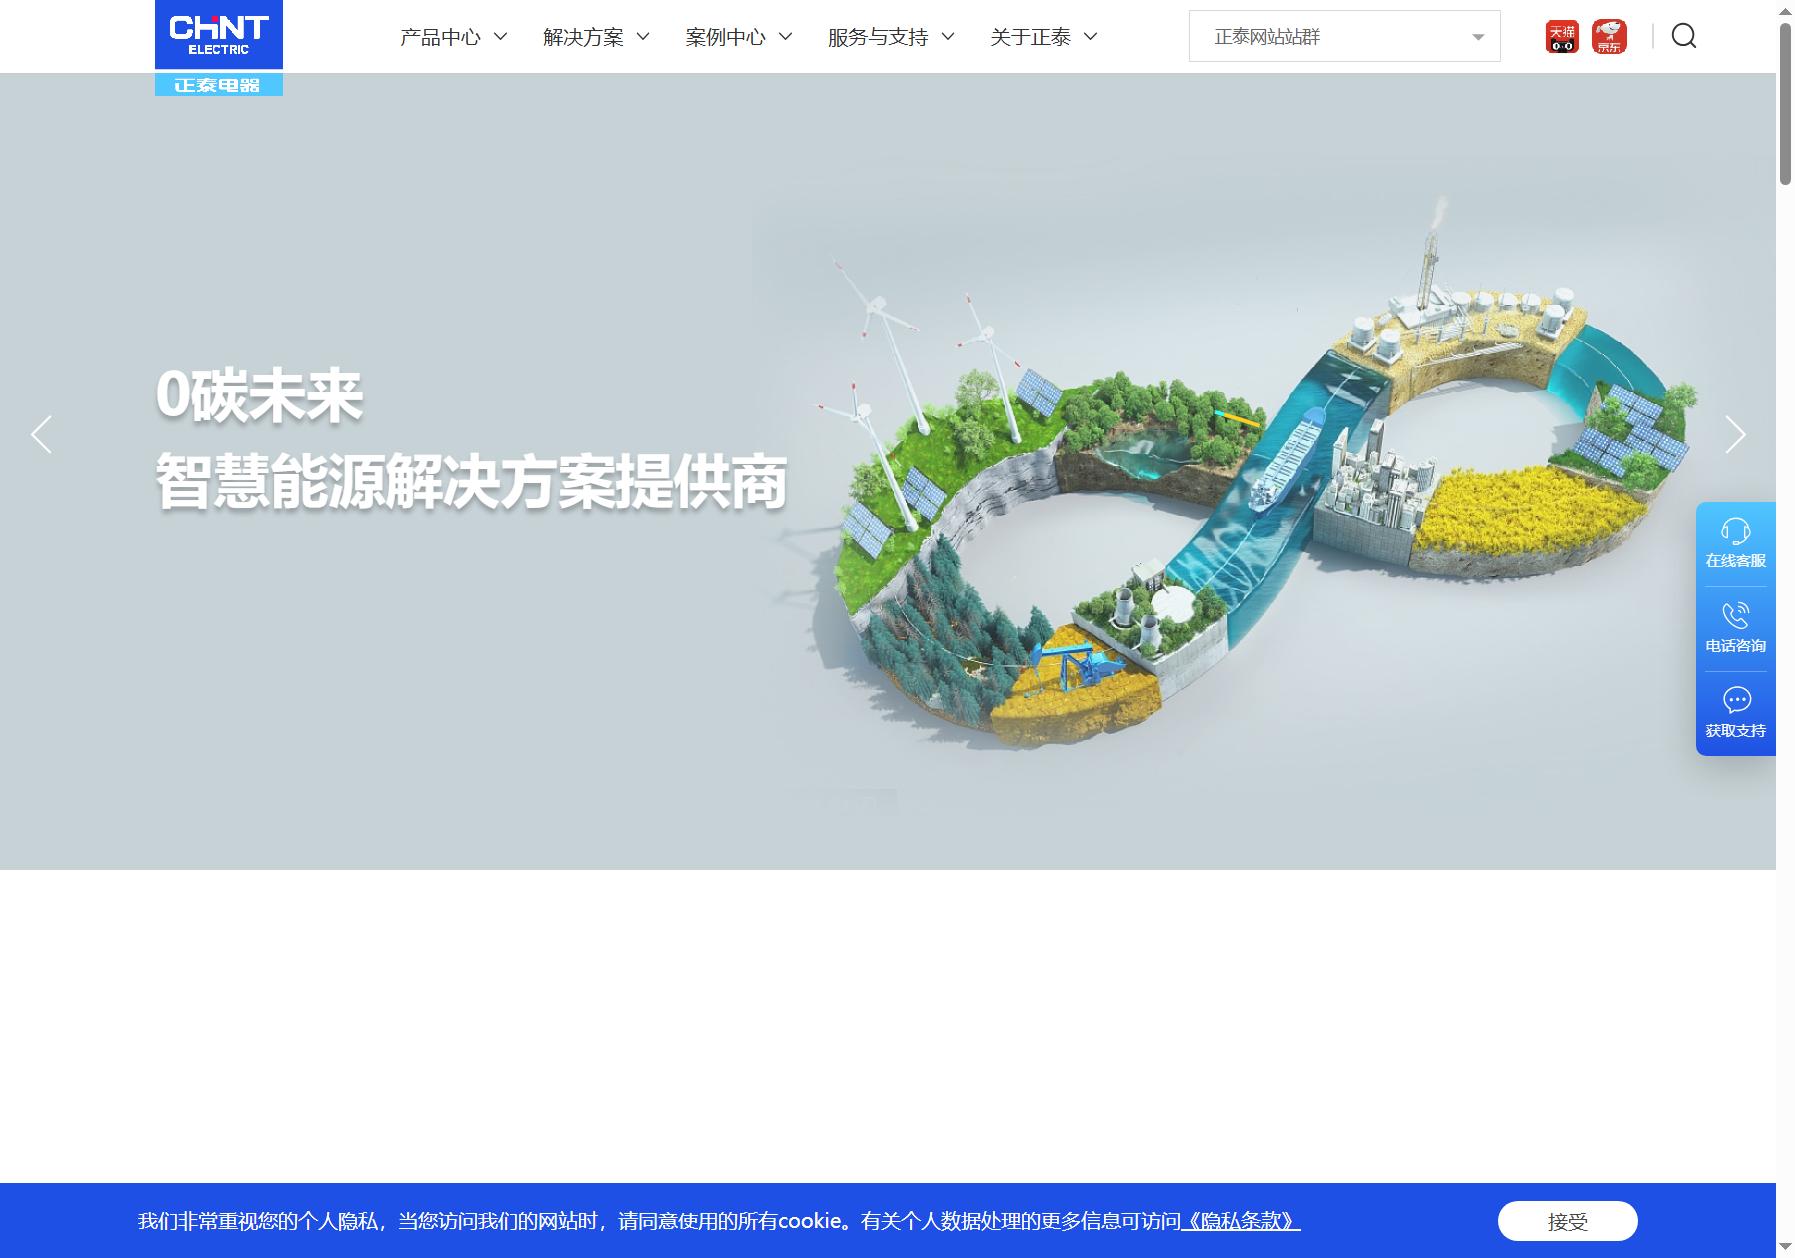Image resolution: width=1795 pixels, height=1258 pixels.
Task: Click the search magnifier icon
Action: pos(1684,36)
